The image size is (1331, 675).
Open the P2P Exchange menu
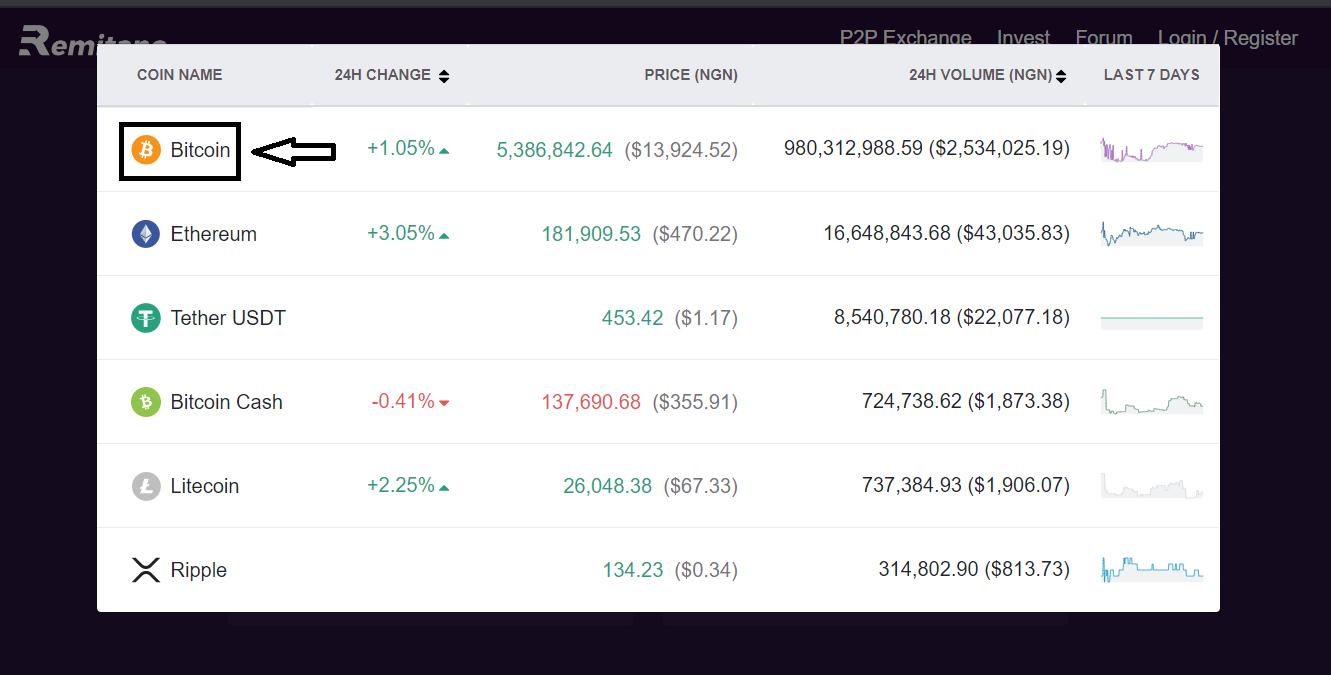(x=905, y=38)
